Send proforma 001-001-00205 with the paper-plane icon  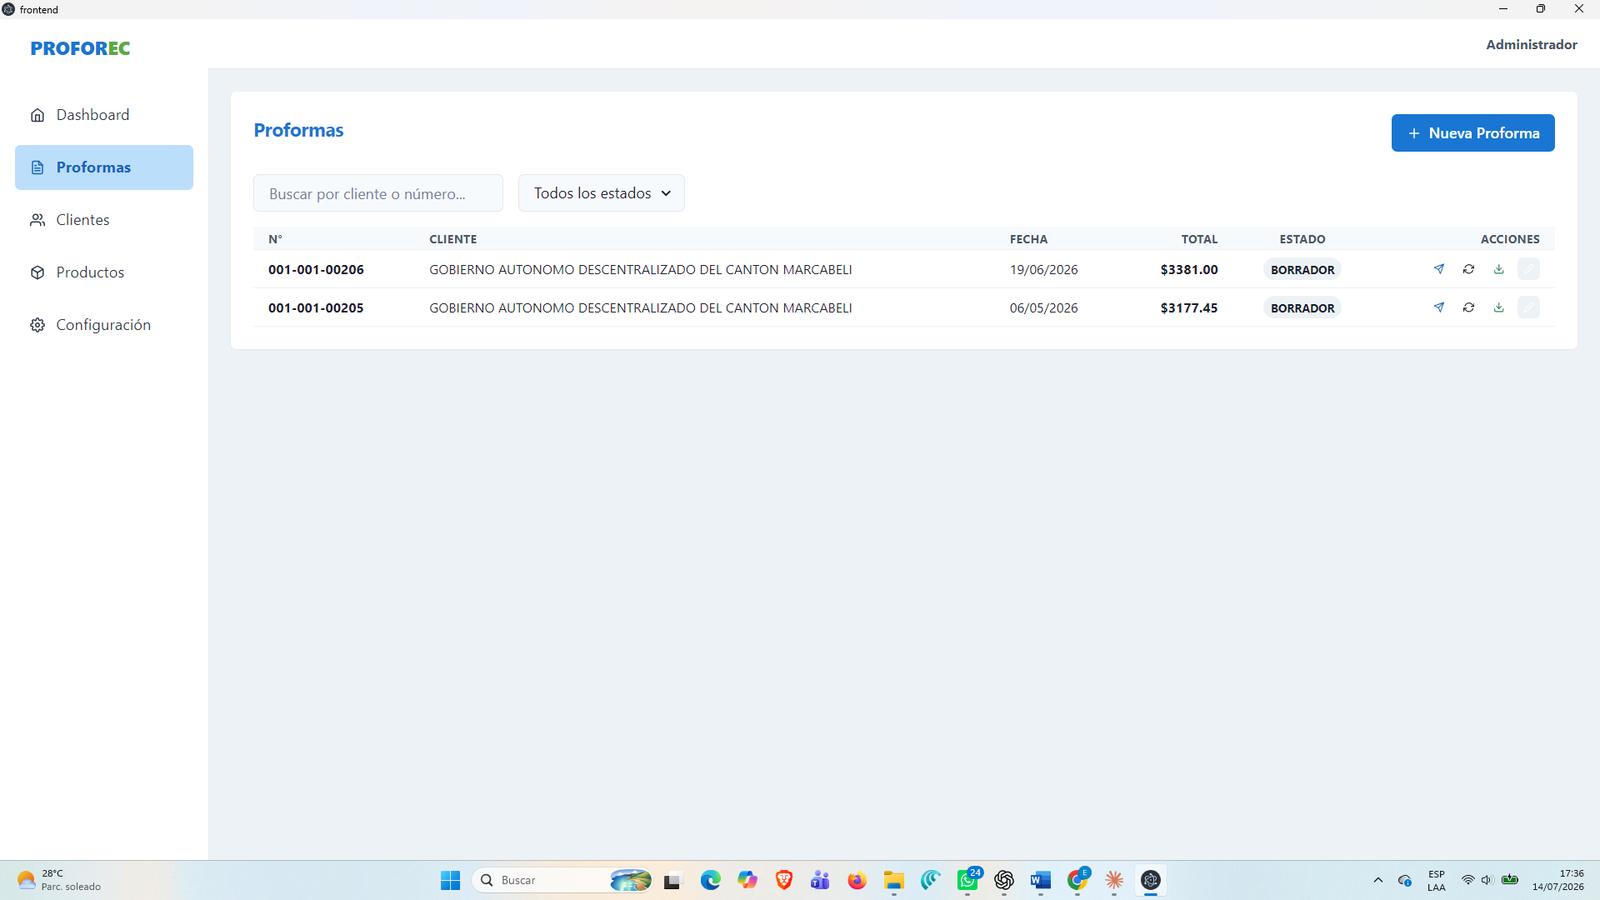point(1438,307)
